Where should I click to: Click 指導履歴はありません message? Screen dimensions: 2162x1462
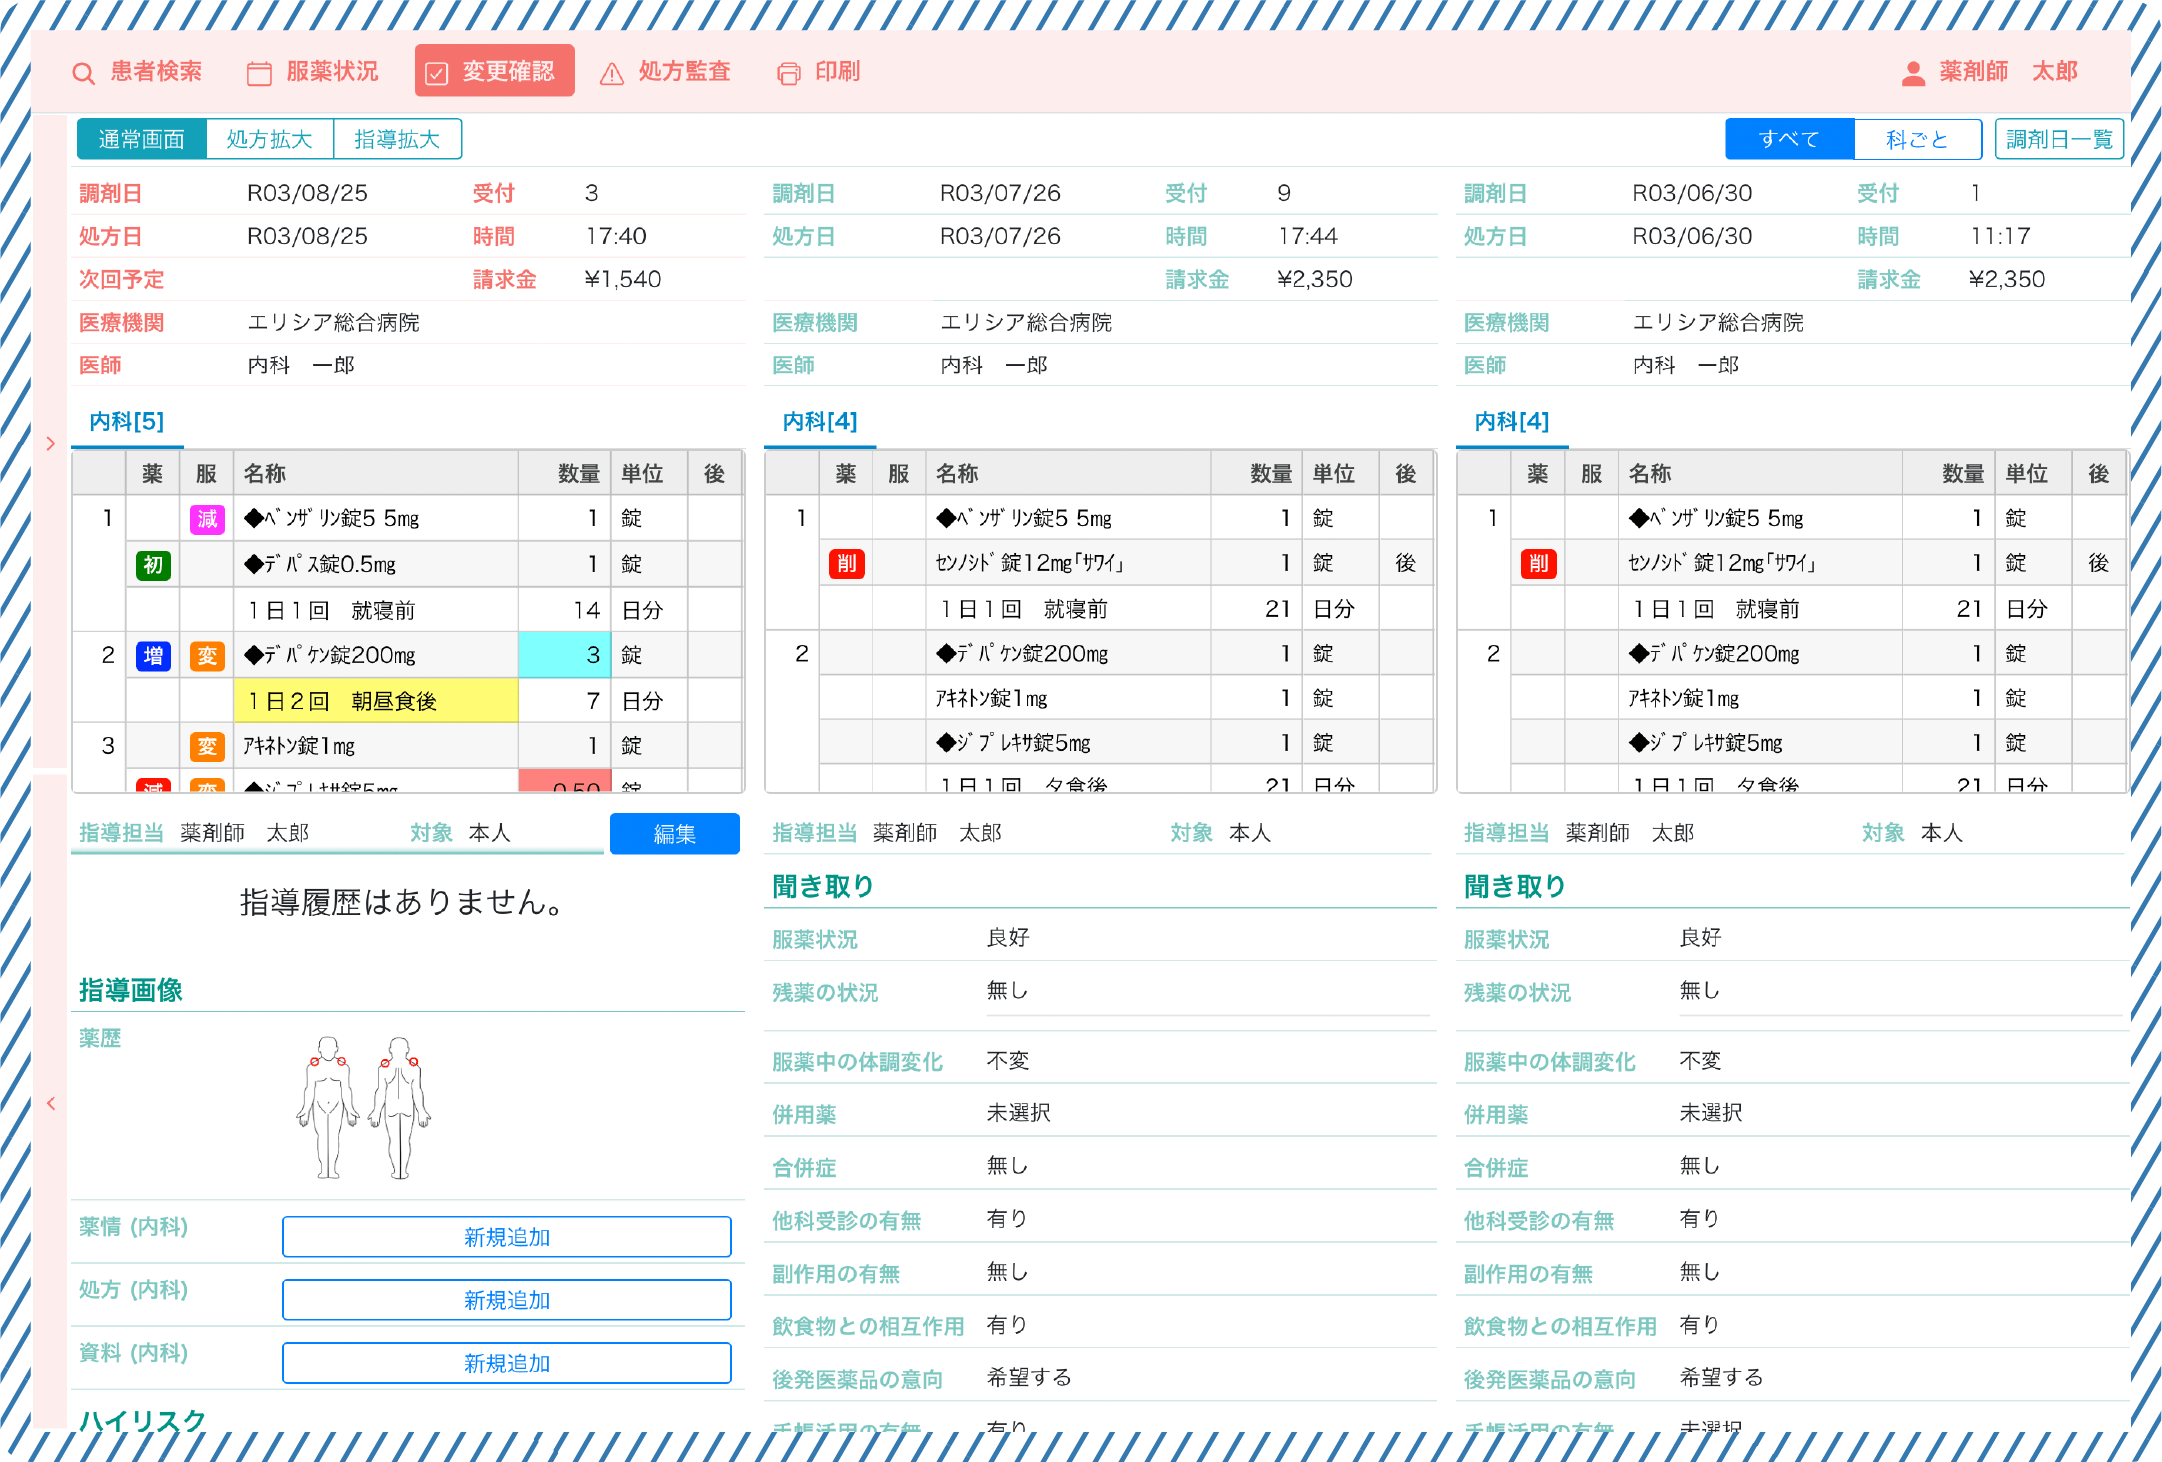pyautogui.click(x=405, y=902)
